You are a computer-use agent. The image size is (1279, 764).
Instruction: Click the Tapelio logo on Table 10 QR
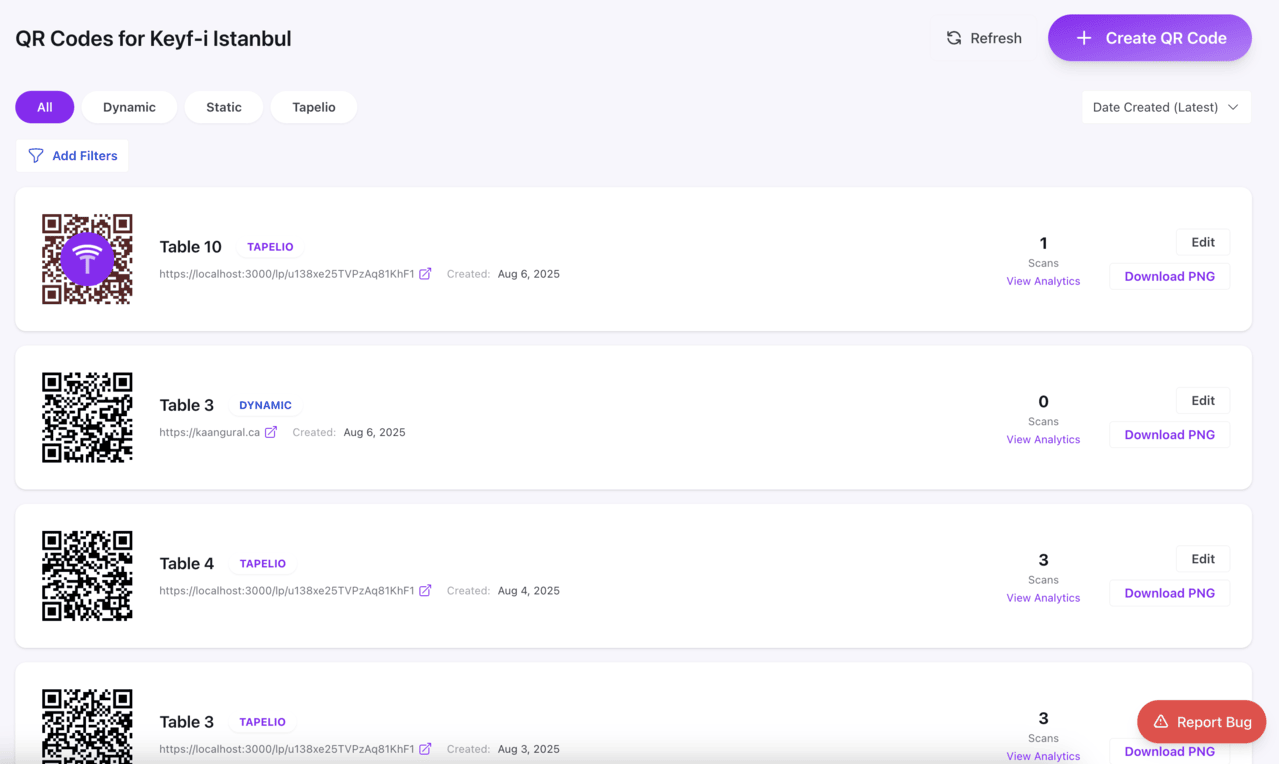87,259
